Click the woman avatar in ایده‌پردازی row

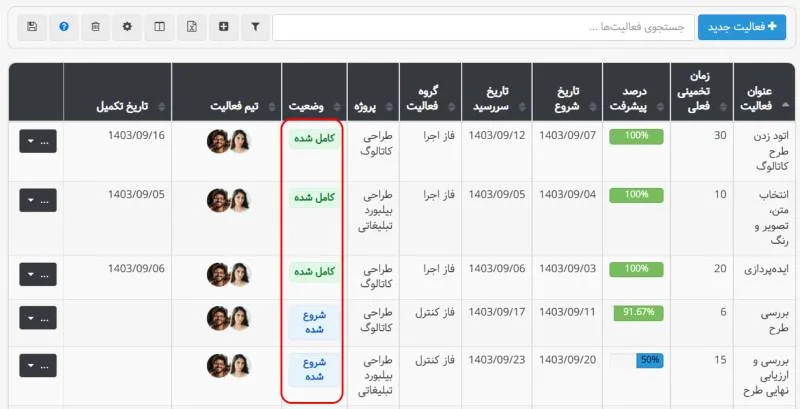pyautogui.click(x=239, y=274)
